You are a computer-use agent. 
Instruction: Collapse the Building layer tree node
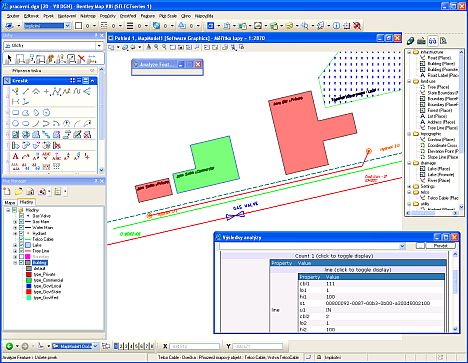click(x=15, y=263)
